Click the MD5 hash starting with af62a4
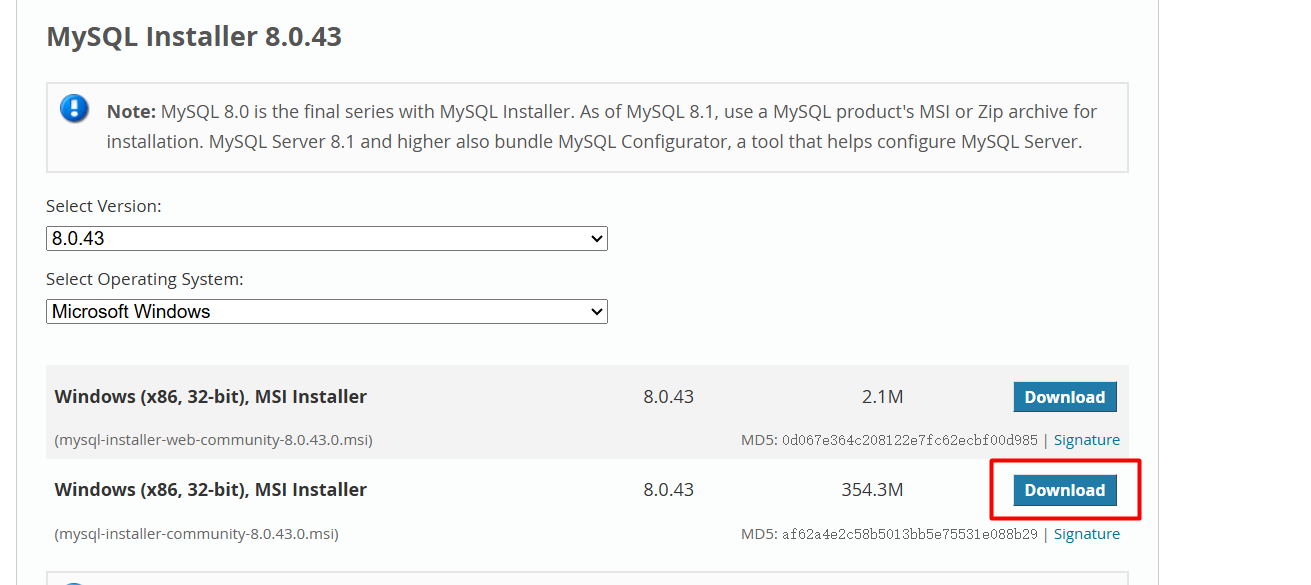This screenshot has height=585, width=1311. tap(910, 534)
